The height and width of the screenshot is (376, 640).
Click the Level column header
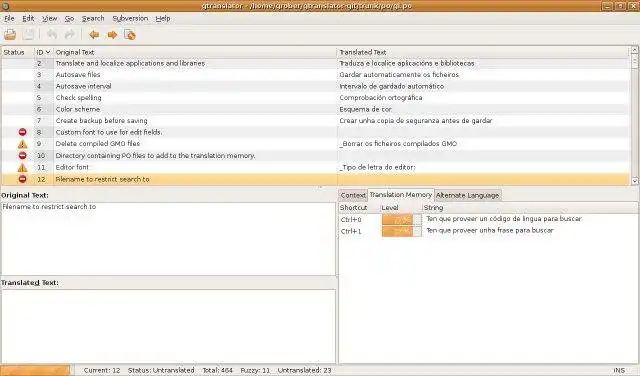401,207
